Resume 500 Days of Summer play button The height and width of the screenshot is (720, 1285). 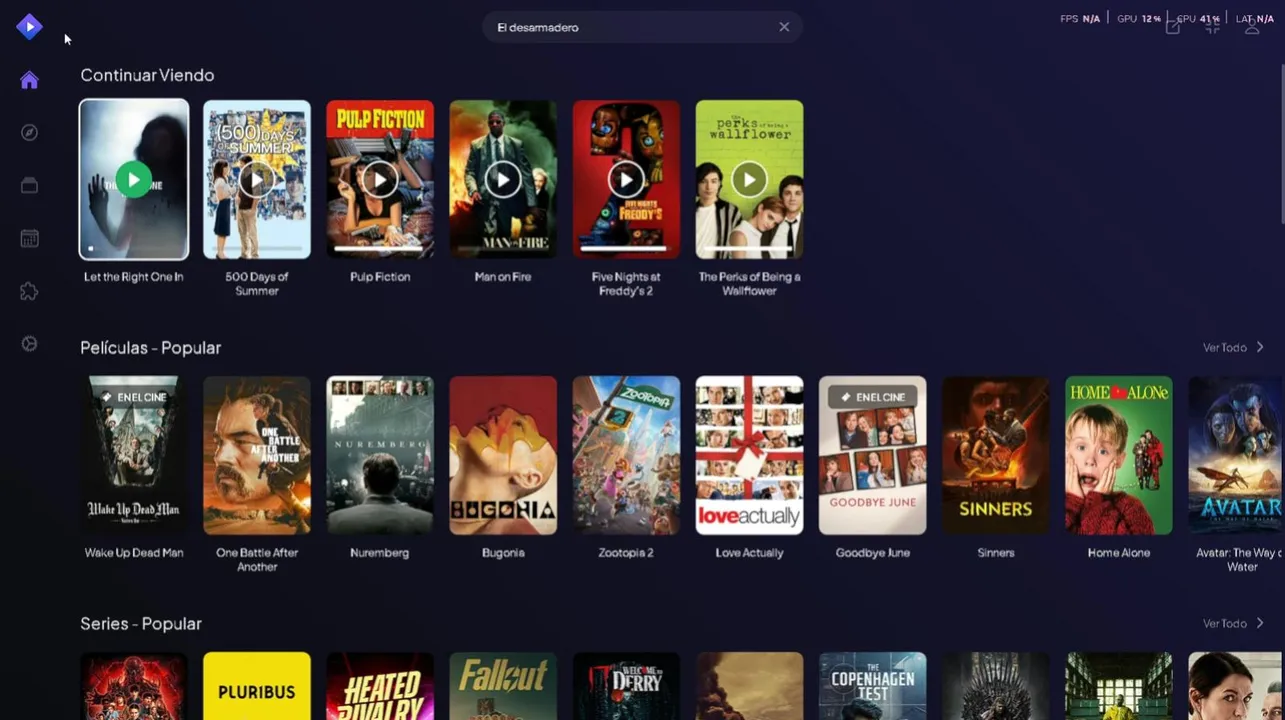coord(257,180)
